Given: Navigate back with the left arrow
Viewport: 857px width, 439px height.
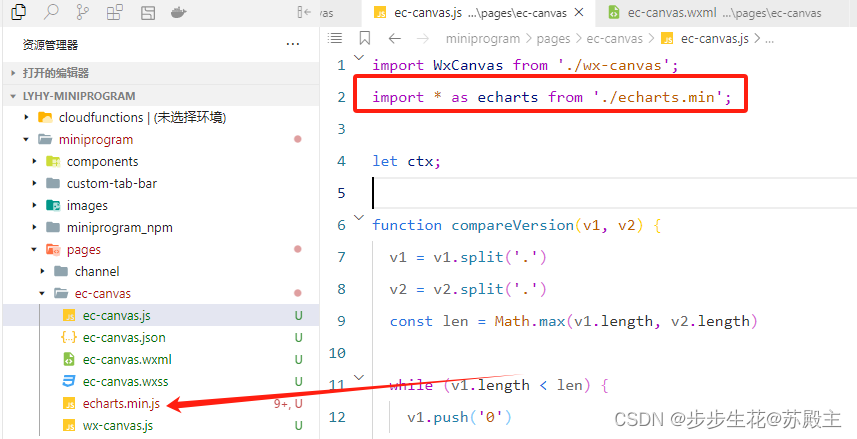Looking at the screenshot, I should click(x=395, y=38).
